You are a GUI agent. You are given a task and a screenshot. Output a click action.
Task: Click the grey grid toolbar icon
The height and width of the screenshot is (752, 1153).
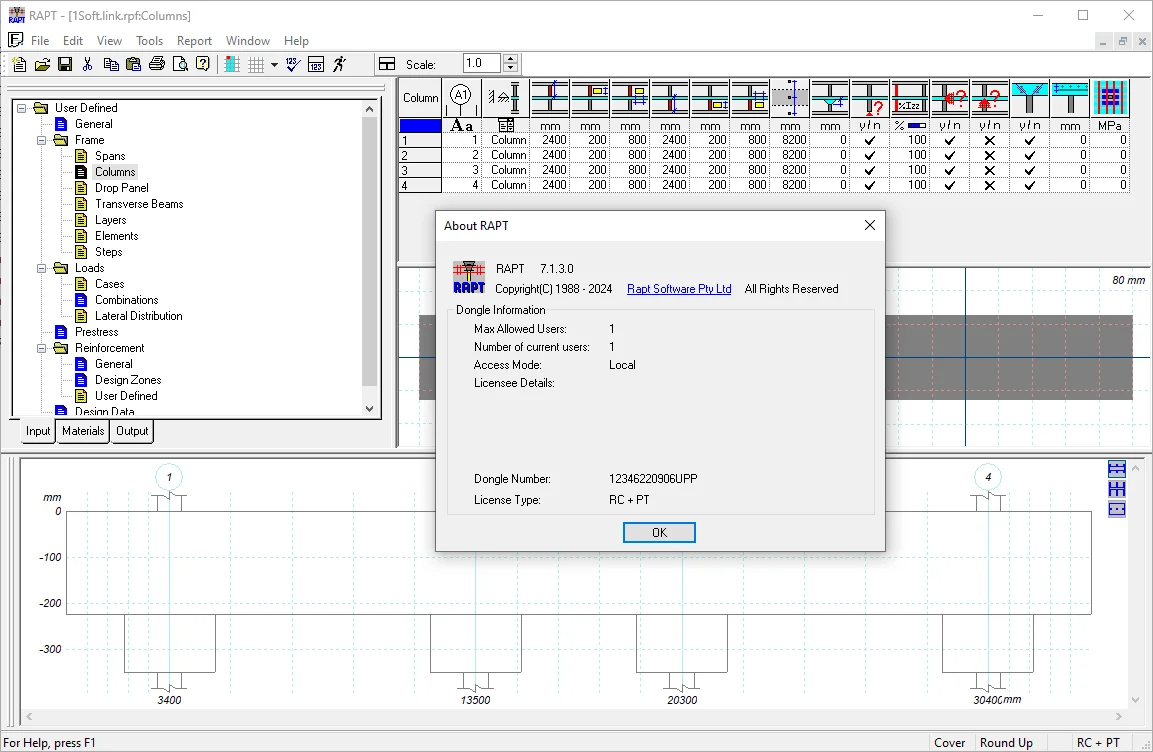(x=256, y=65)
